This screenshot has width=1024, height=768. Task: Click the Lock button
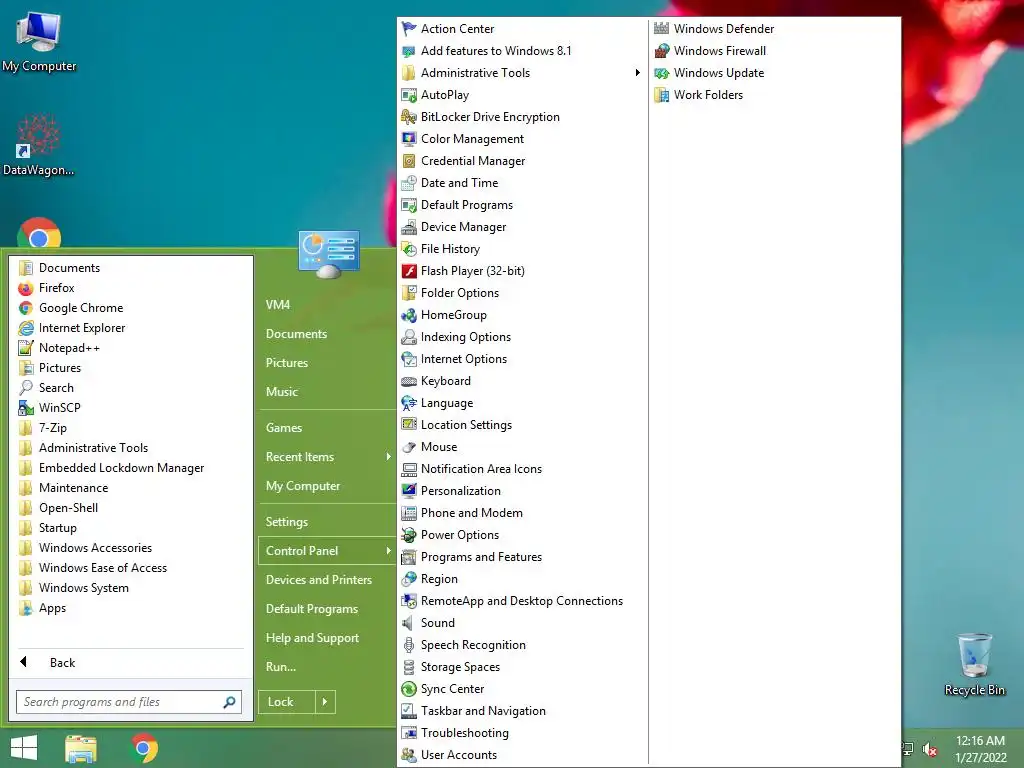(x=287, y=702)
